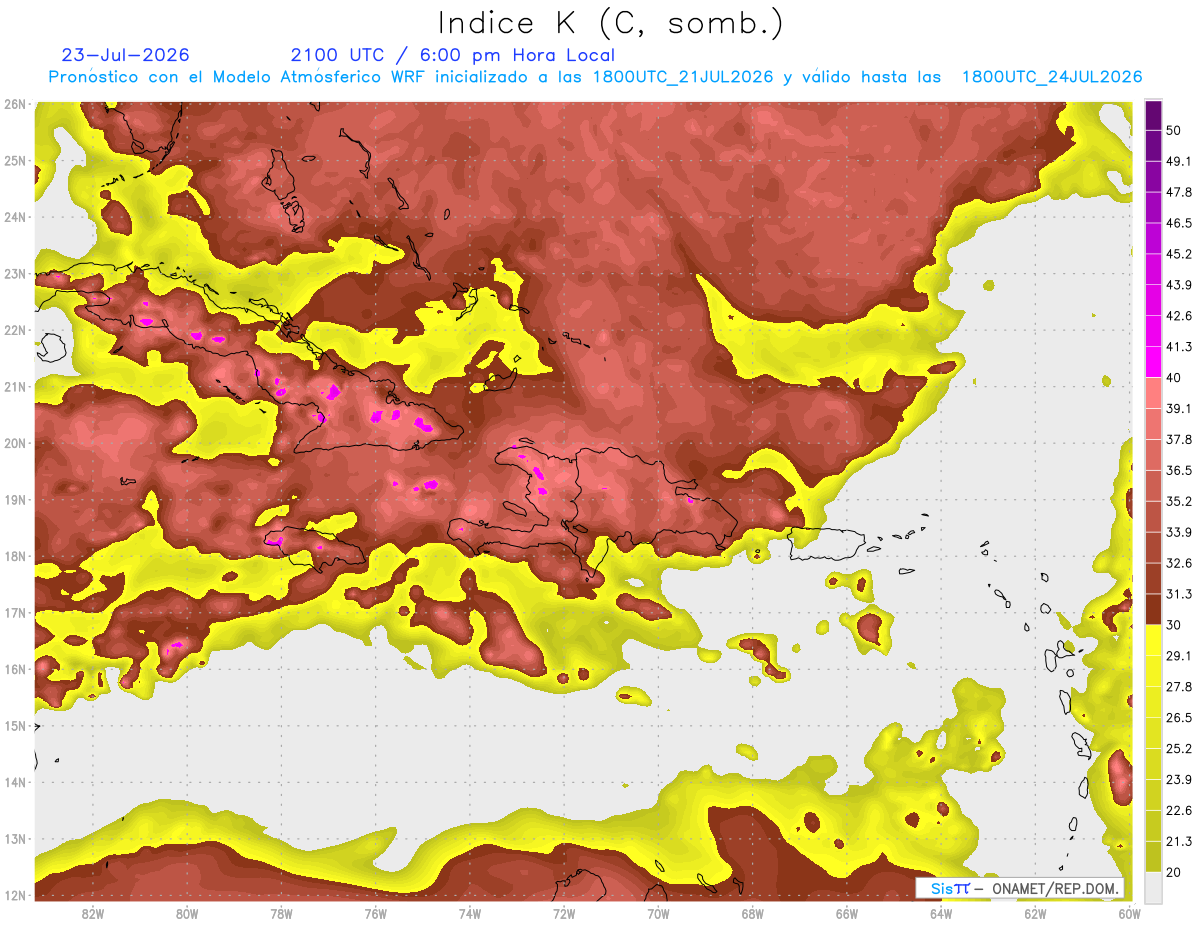
Task: Click the latitude label '26N'
Action: [x=15, y=104]
